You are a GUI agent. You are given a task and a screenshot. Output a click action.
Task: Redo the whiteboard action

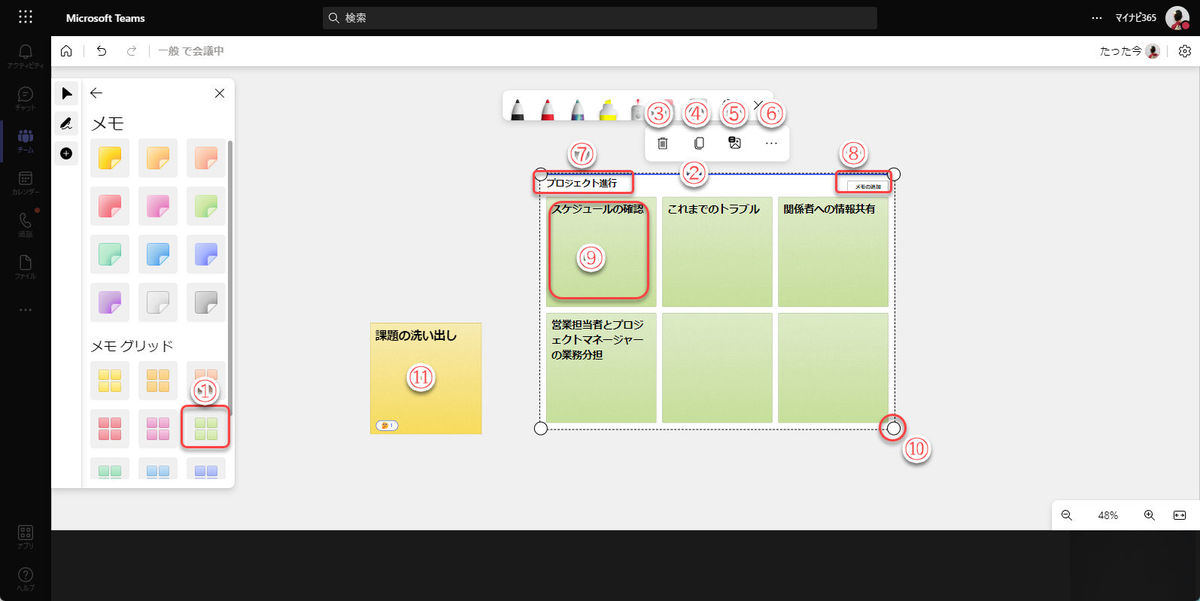pyautogui.click(x=131, y=51)
